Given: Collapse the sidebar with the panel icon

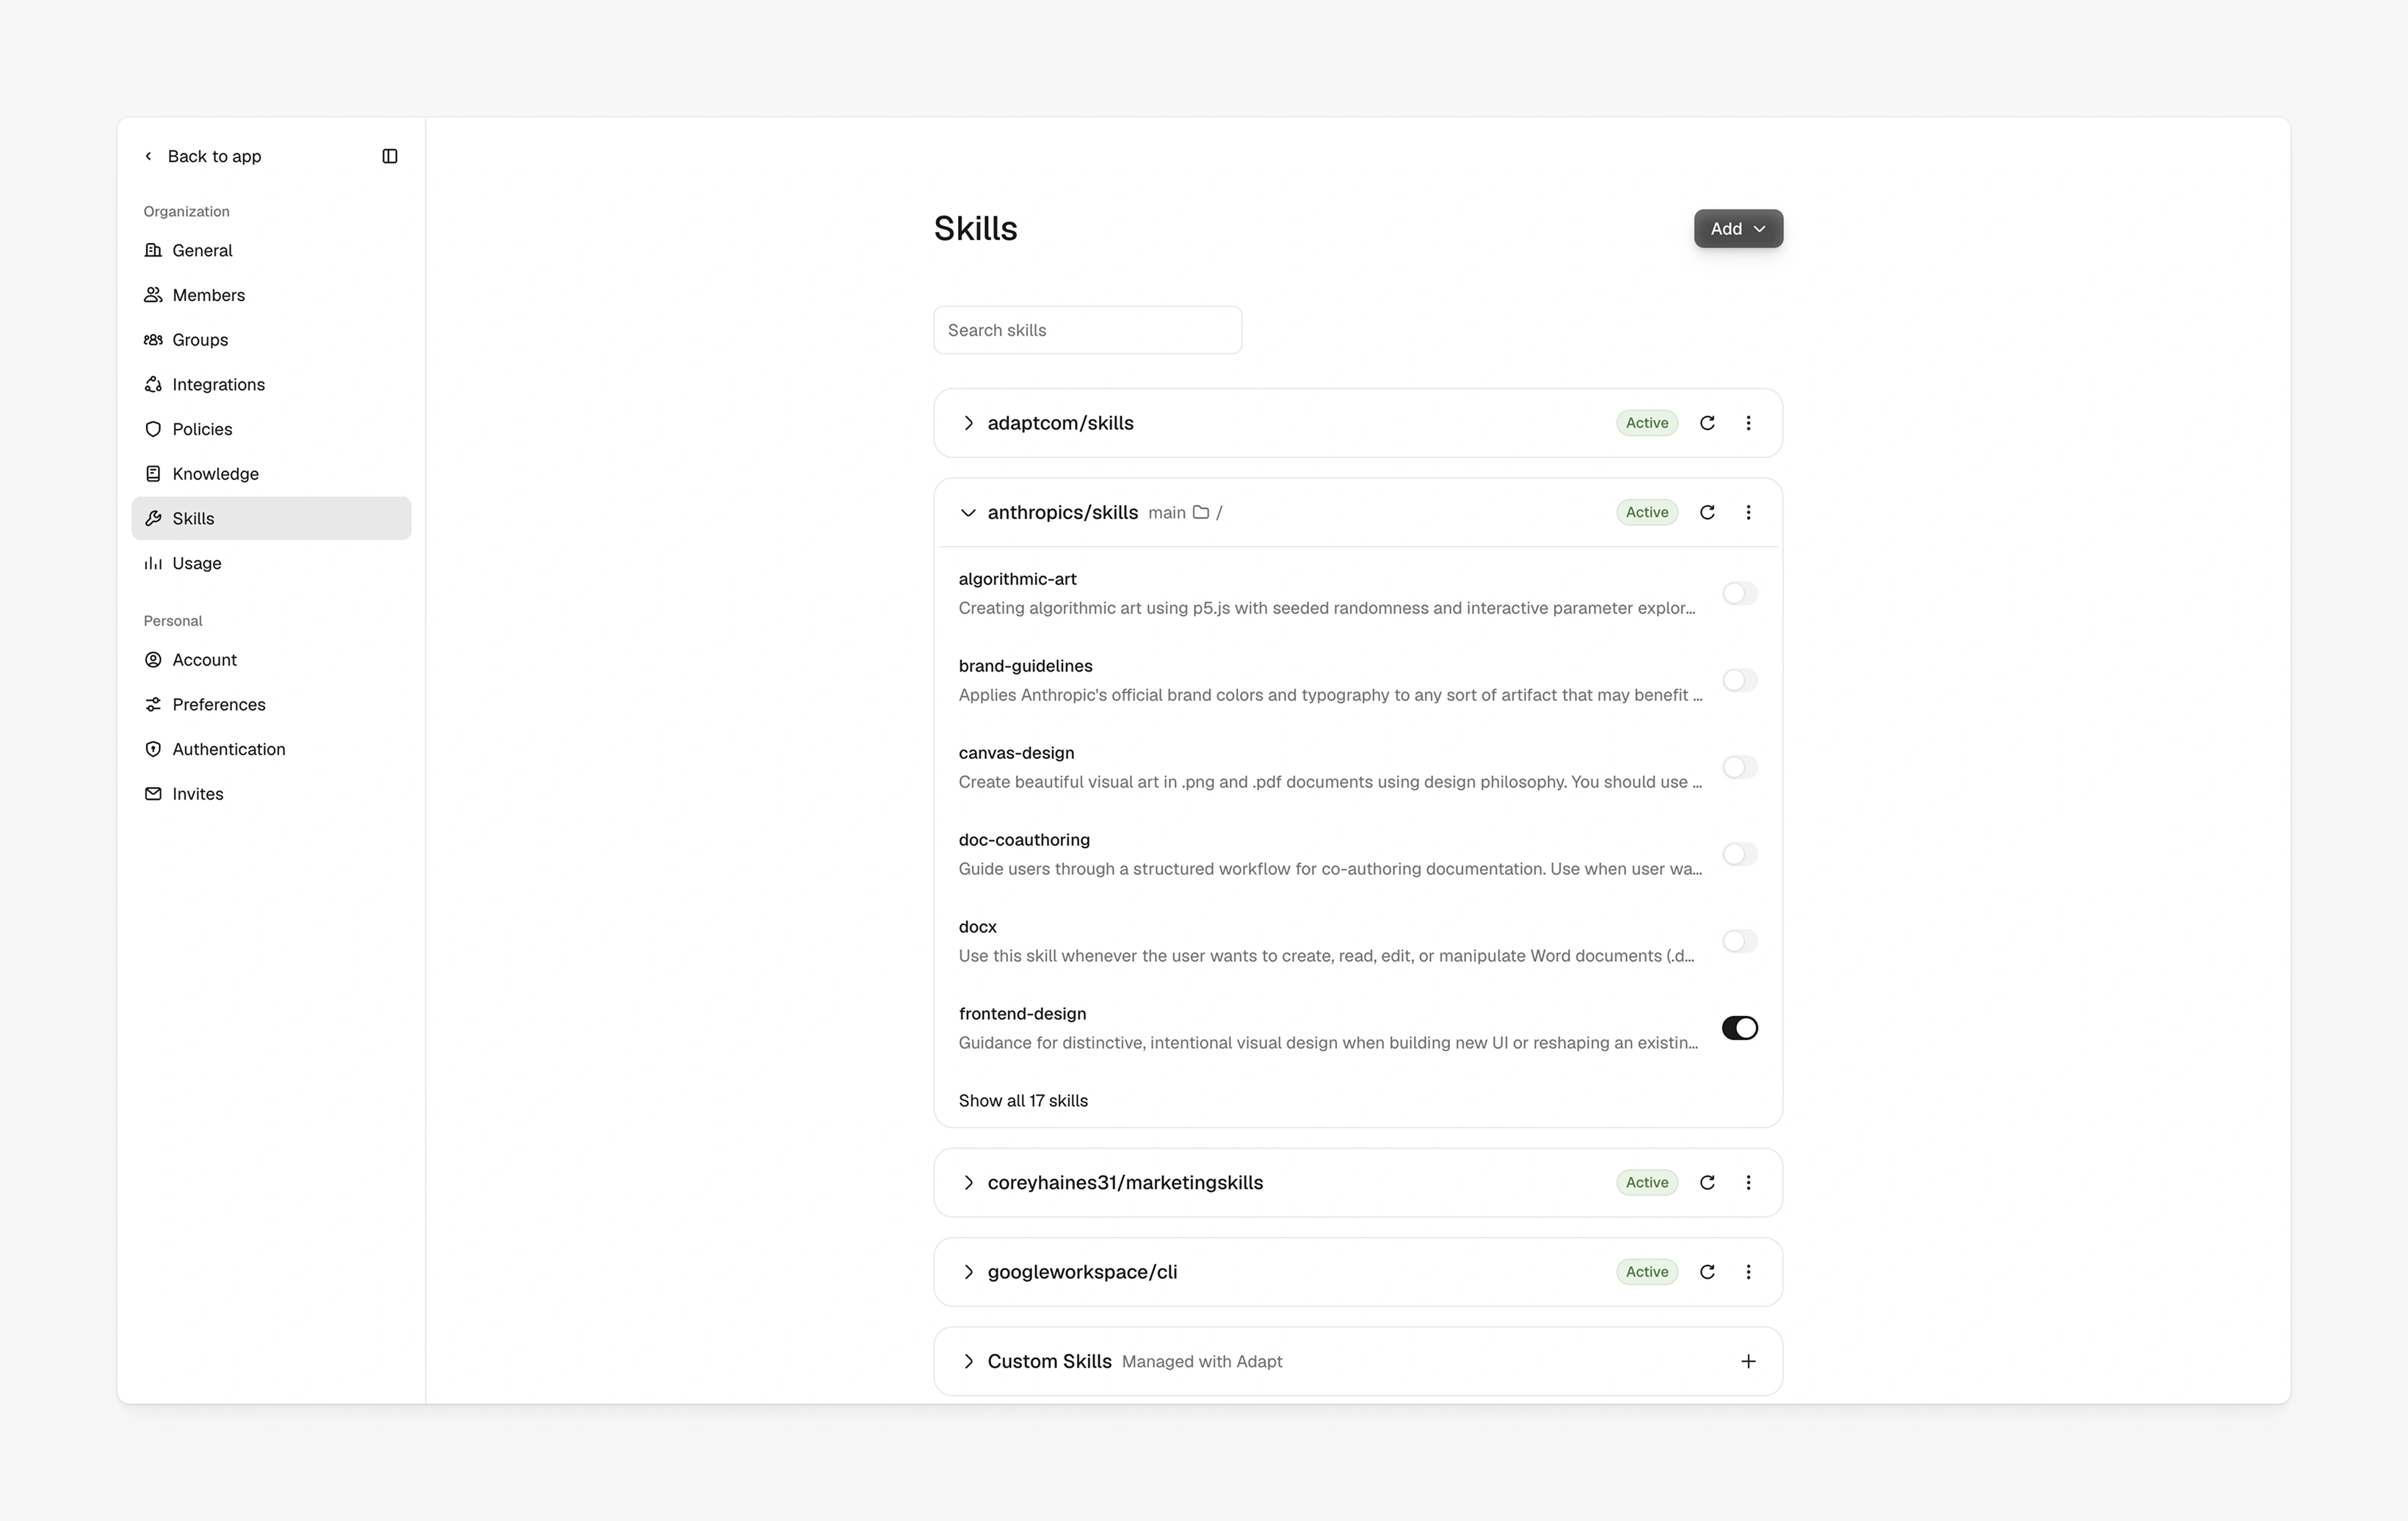Looking at the screenshot, I should (390, 156).
